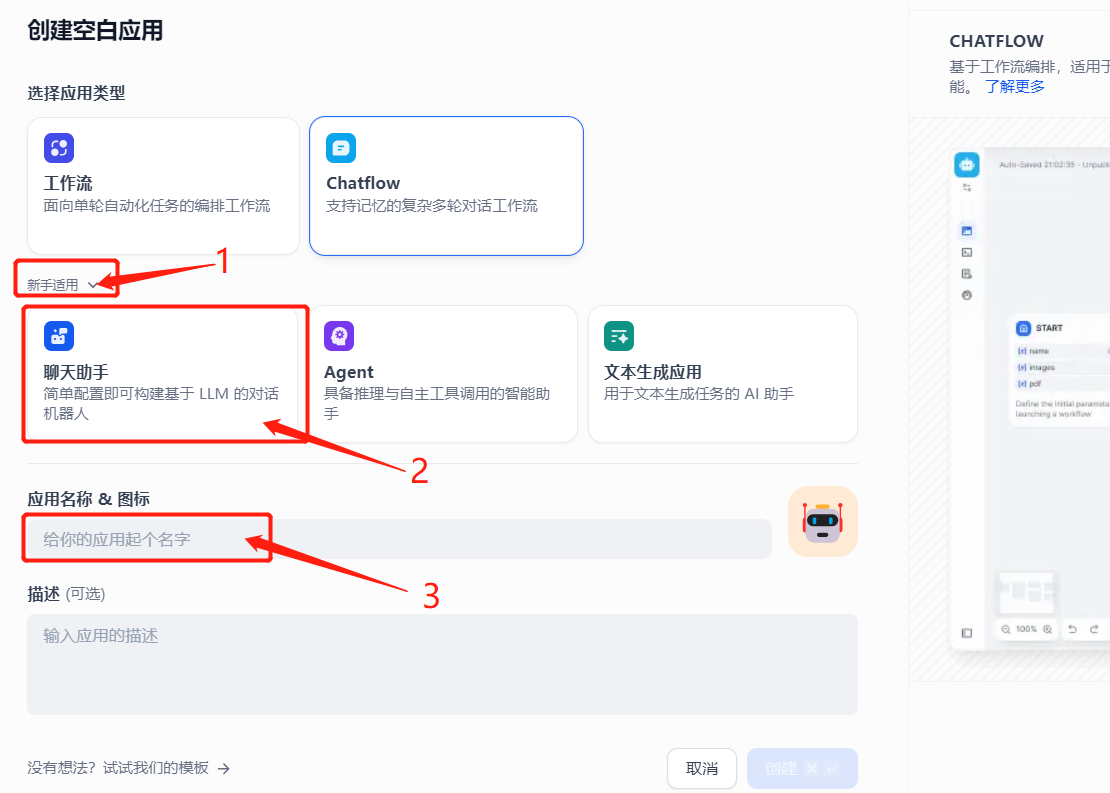
Task: Click the 取消 cancel button
Action: coord(702,768)
